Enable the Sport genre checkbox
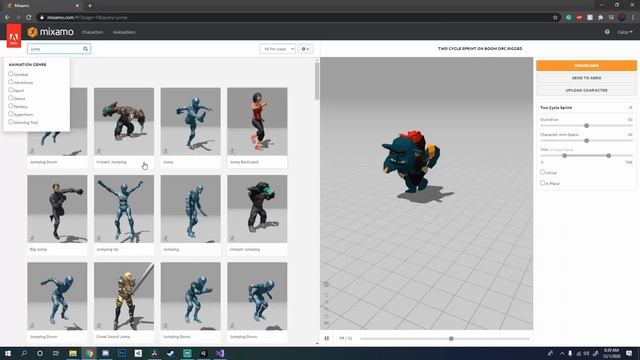Screen dimensions: 640x360 [x=11, y=90]
